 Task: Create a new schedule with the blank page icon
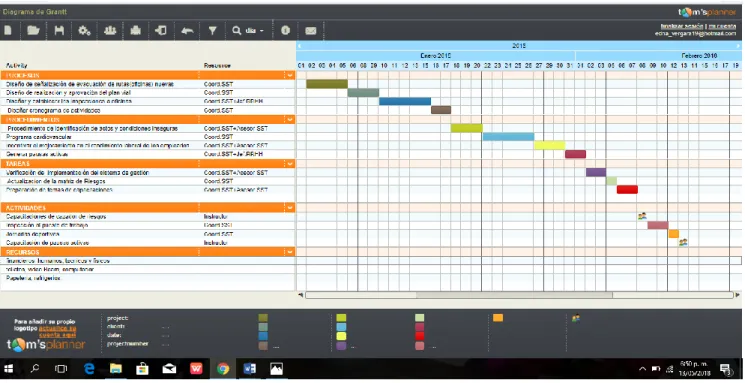click(8, 30)
